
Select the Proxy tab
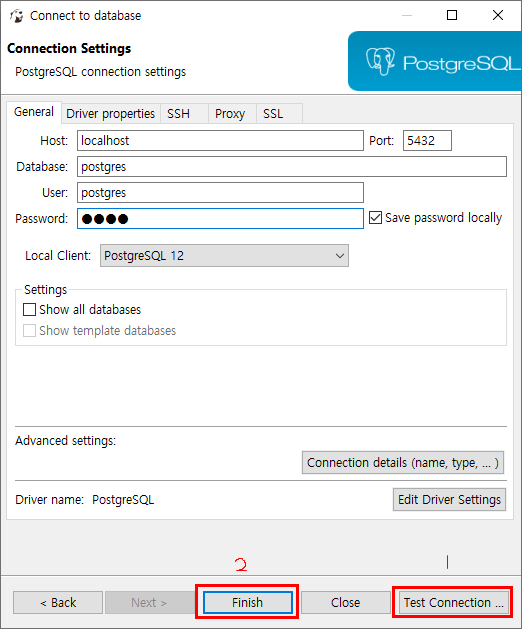(232, 114)
